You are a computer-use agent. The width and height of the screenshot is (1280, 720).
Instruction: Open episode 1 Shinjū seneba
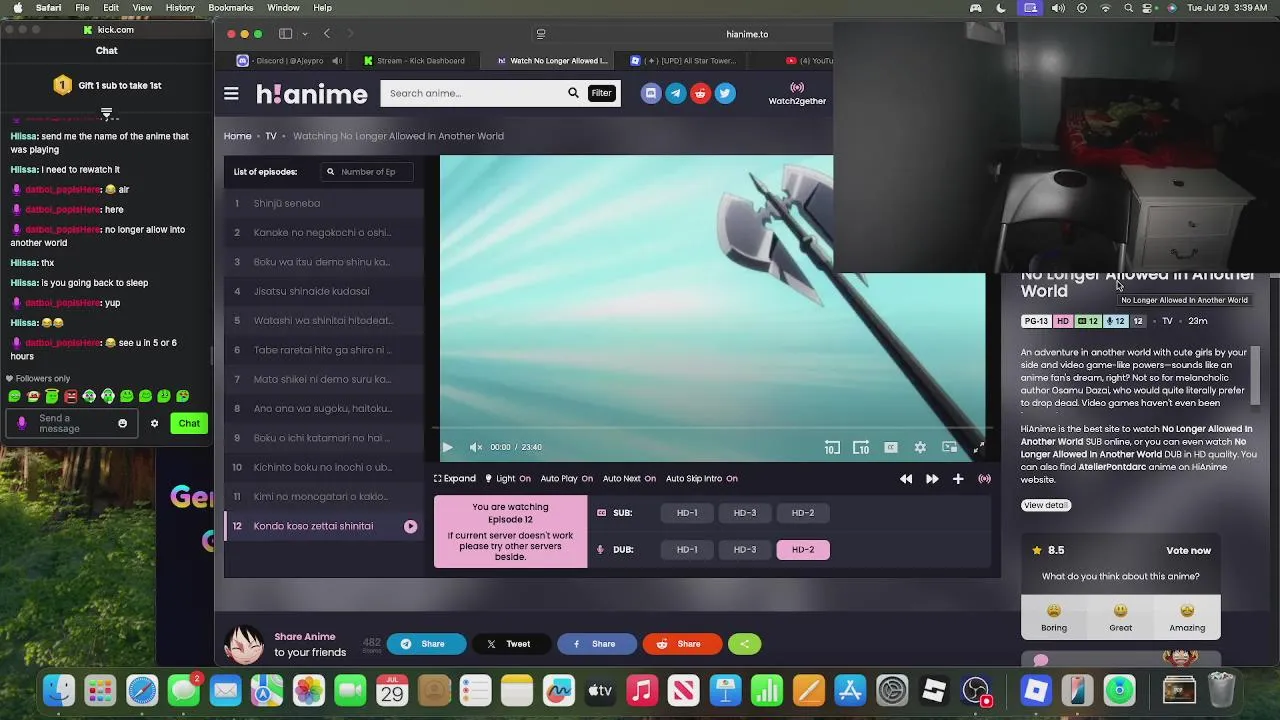325,203
